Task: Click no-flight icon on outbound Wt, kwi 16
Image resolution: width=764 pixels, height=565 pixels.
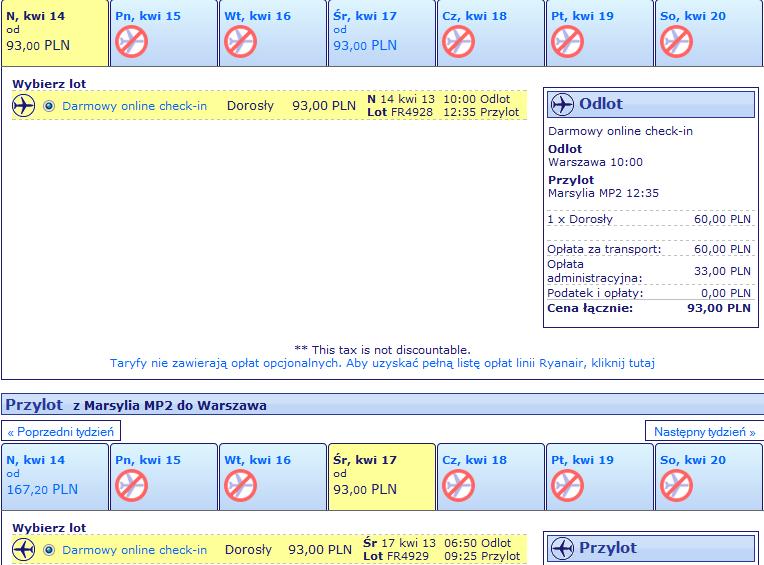Action: pyautogui.click(x=241, y=42)
